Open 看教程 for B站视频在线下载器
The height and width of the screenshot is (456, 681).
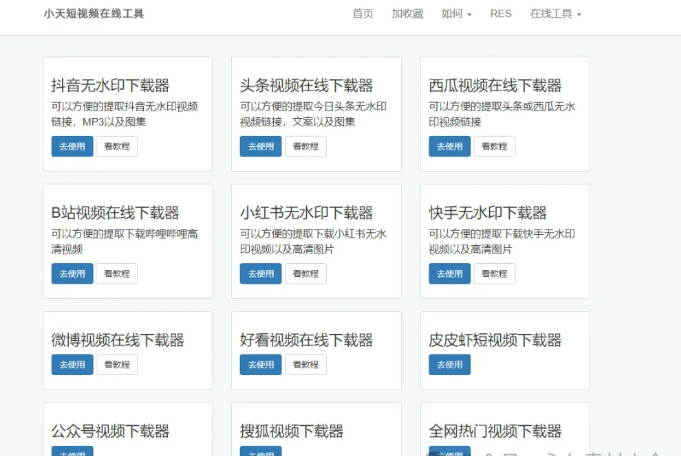coord(117,274)
